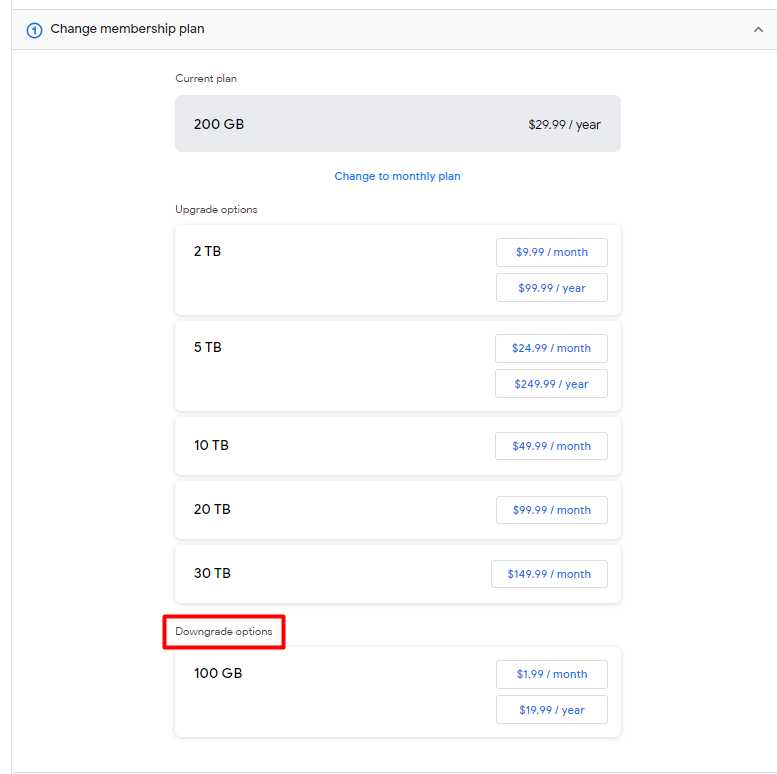Choose 5 TB at $24.99 / month
The height and width of the screenshot is (774, 777).
click(551, 348)
